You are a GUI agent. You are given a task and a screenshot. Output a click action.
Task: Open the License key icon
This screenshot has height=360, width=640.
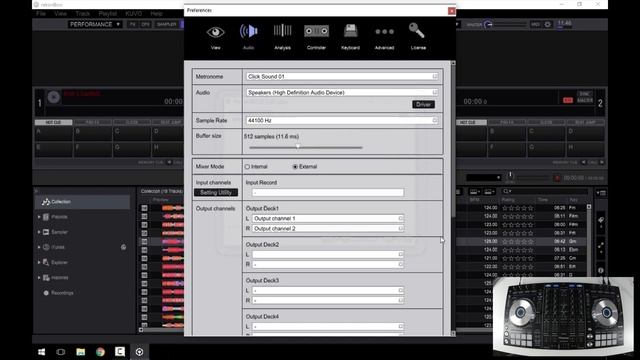pos(417,31)
